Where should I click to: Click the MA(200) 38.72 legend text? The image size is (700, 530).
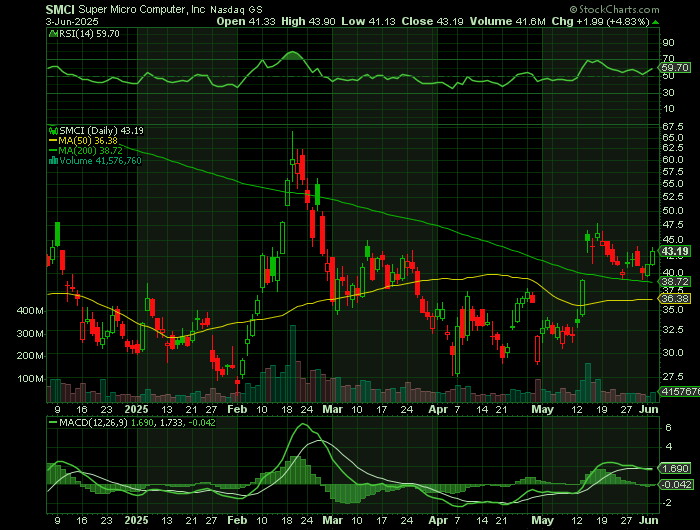[x=91, y=151]
